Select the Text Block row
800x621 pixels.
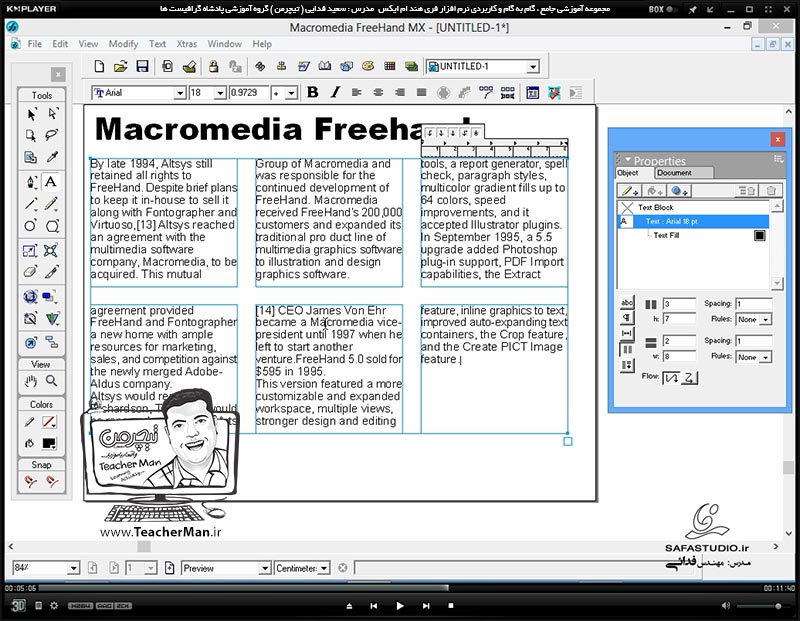(x=693, y=207)
